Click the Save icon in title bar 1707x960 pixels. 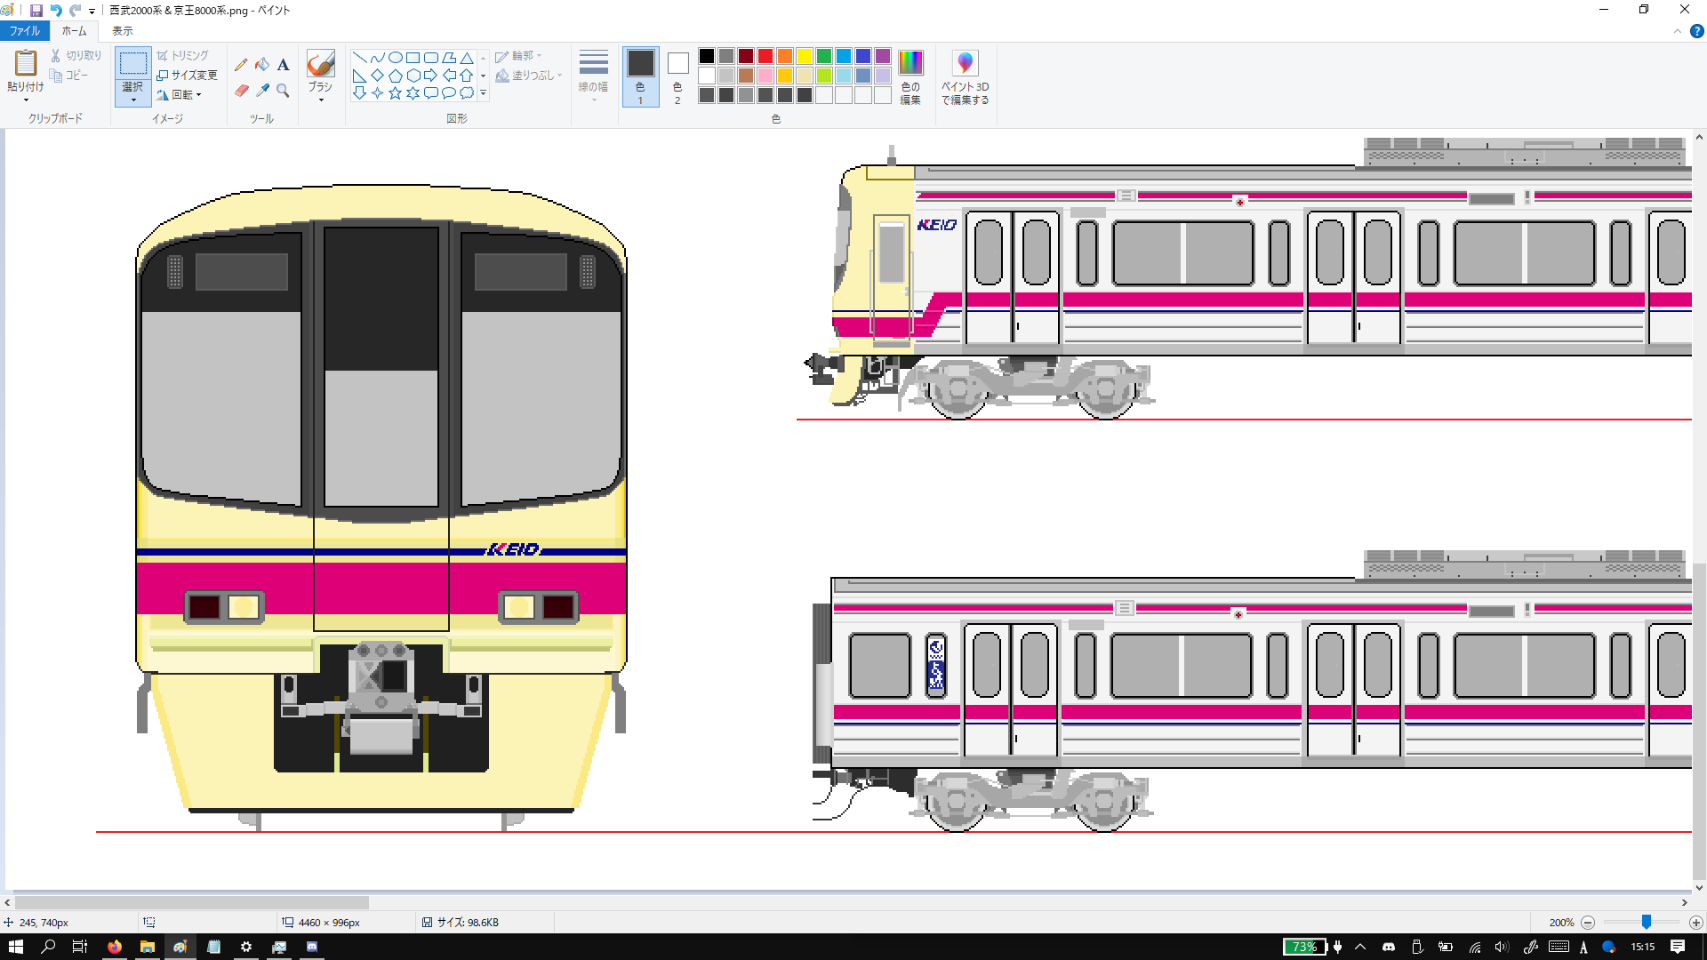36,10
